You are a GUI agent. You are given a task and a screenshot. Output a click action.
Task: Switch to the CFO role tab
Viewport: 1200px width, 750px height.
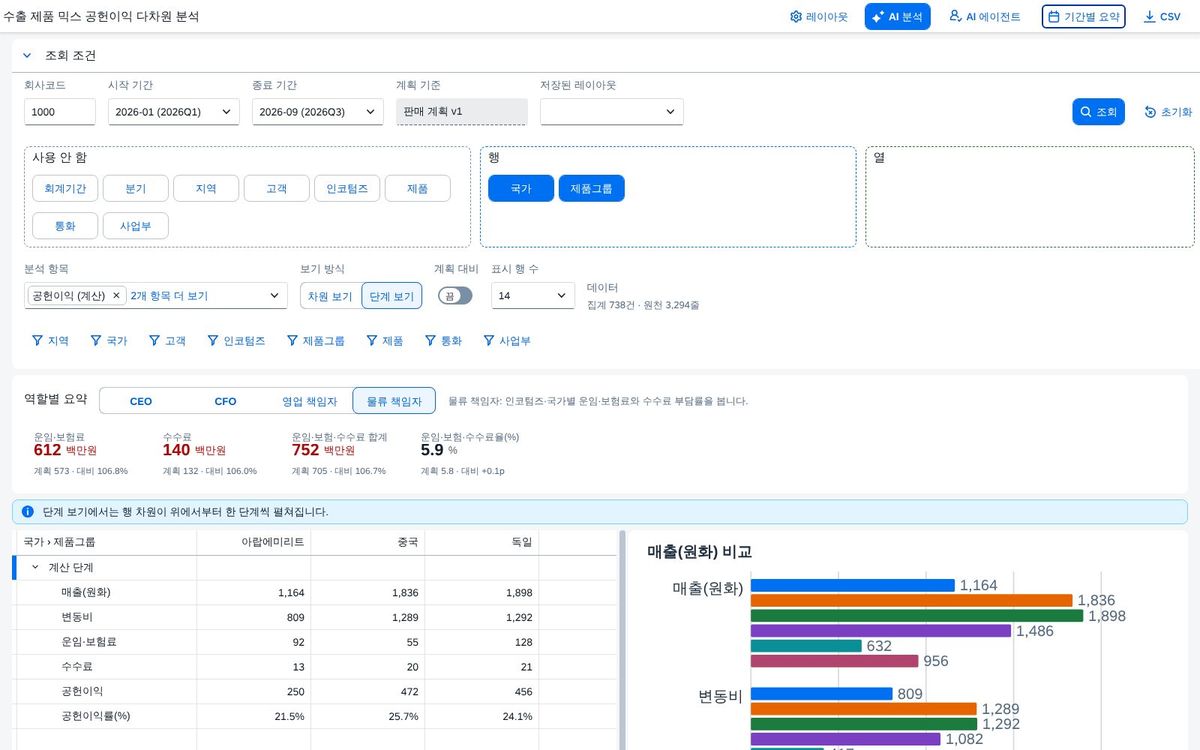226,401
